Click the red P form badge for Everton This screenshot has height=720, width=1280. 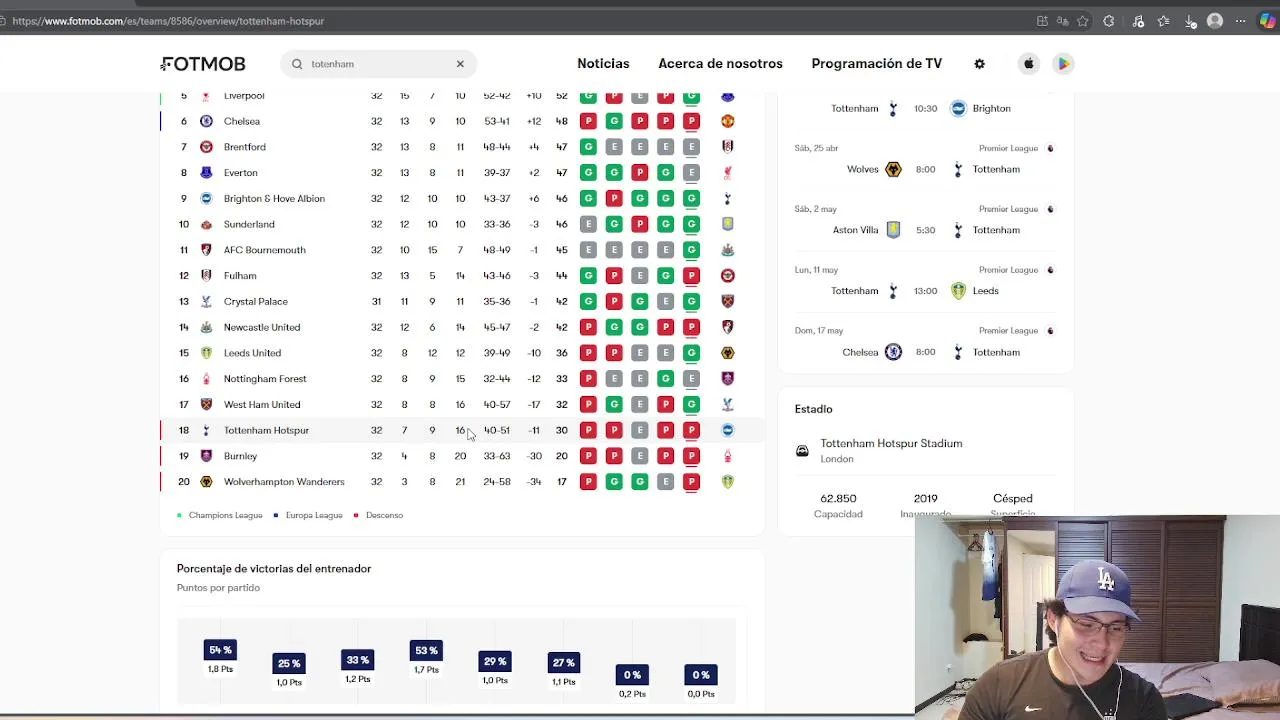(640, 173)
